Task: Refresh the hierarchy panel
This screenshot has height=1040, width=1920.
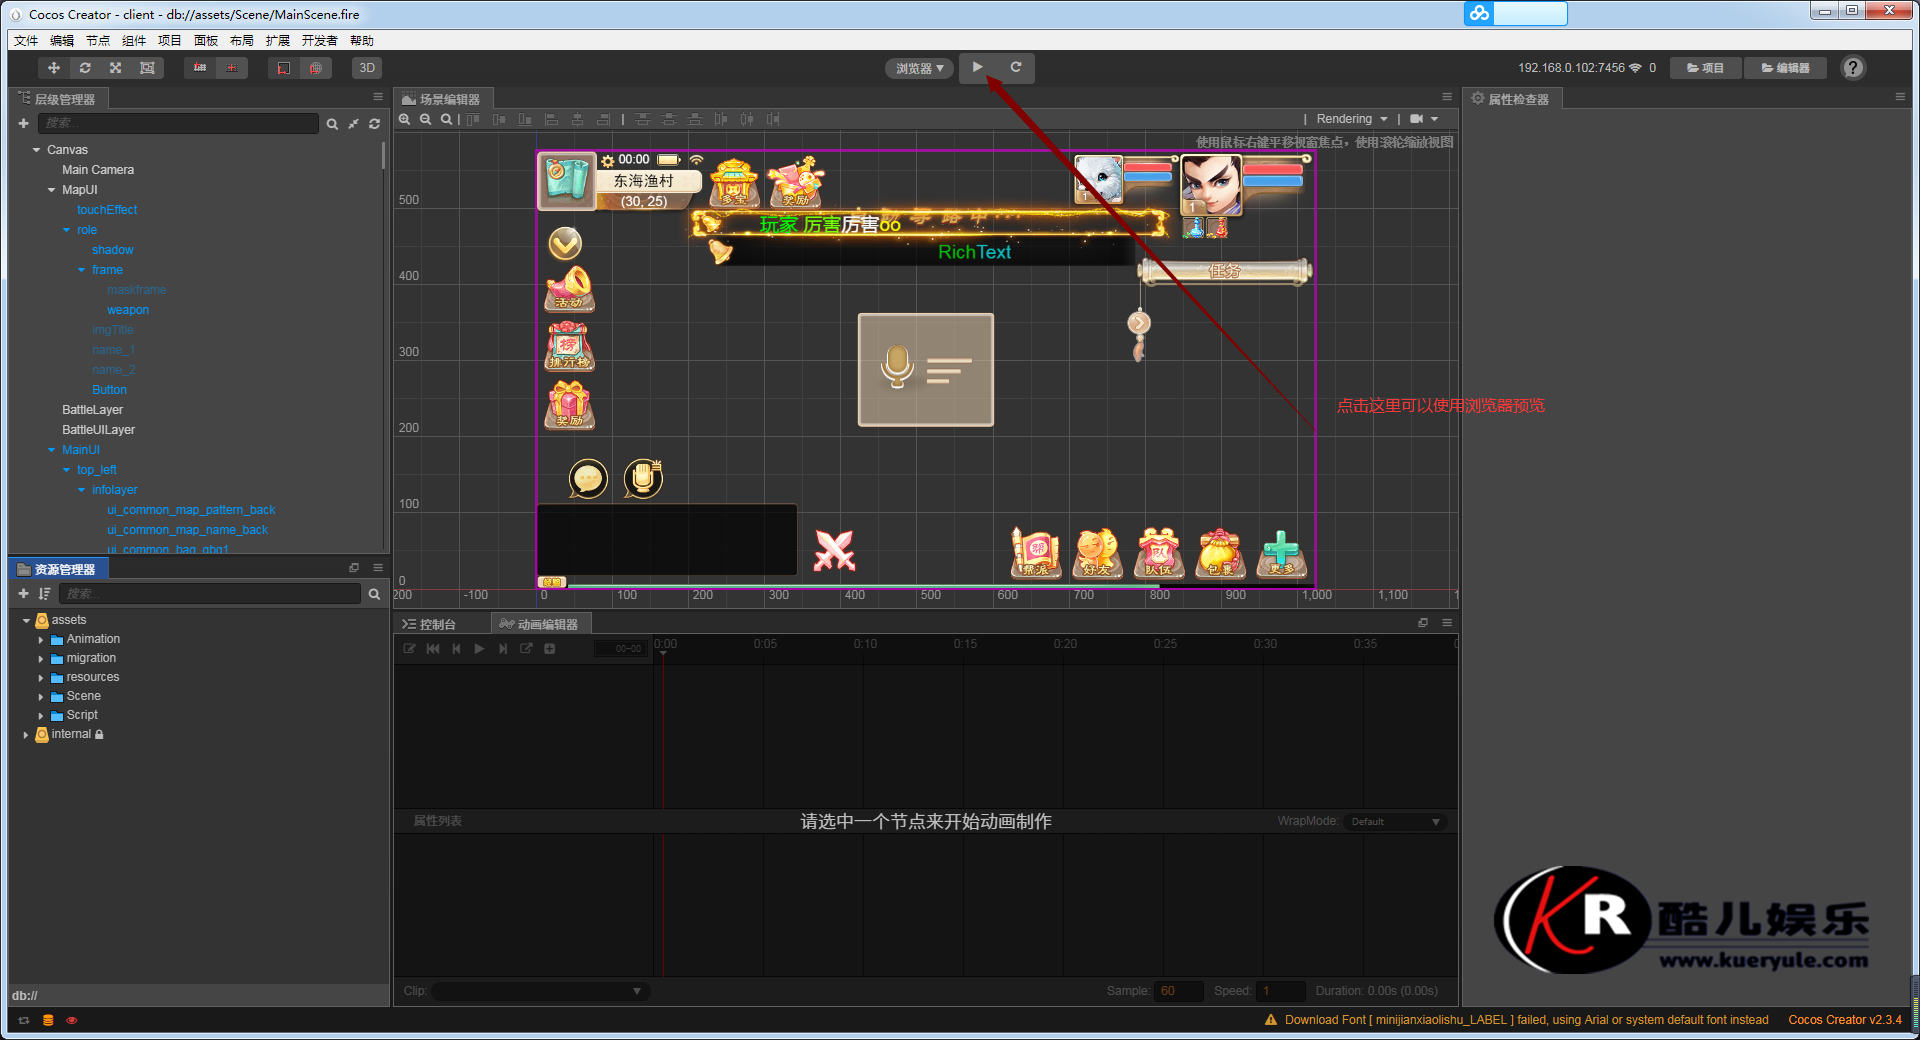Action: 374,124
